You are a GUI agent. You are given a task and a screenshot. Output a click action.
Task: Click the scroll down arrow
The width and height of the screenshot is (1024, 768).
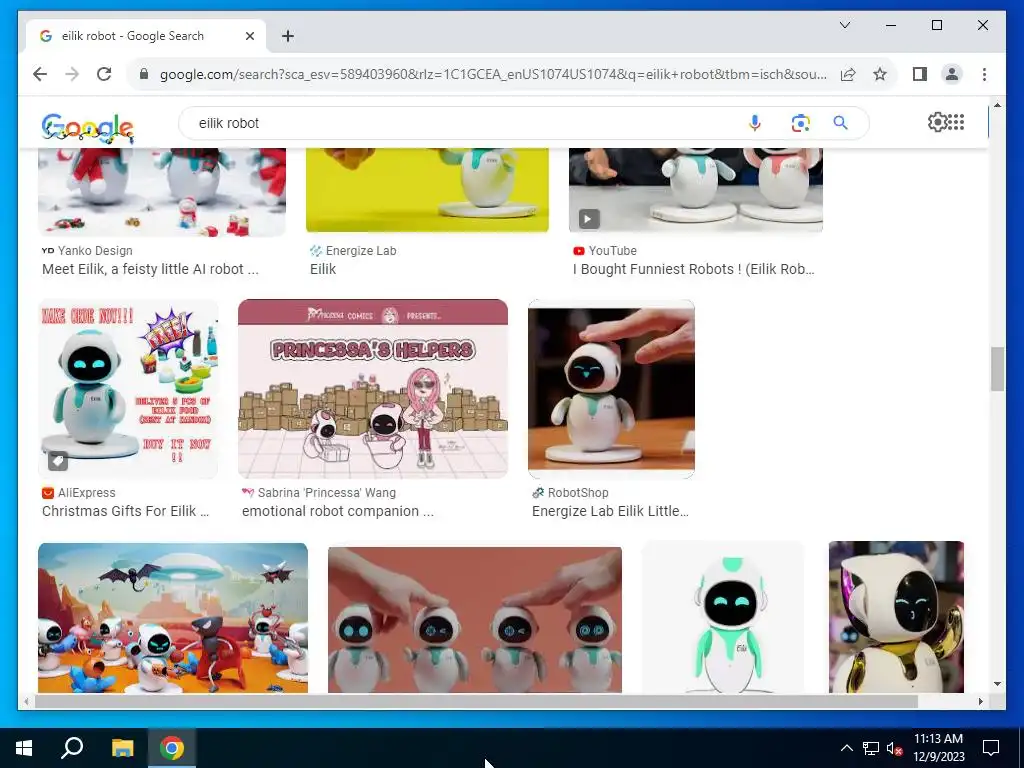[997, 684]
